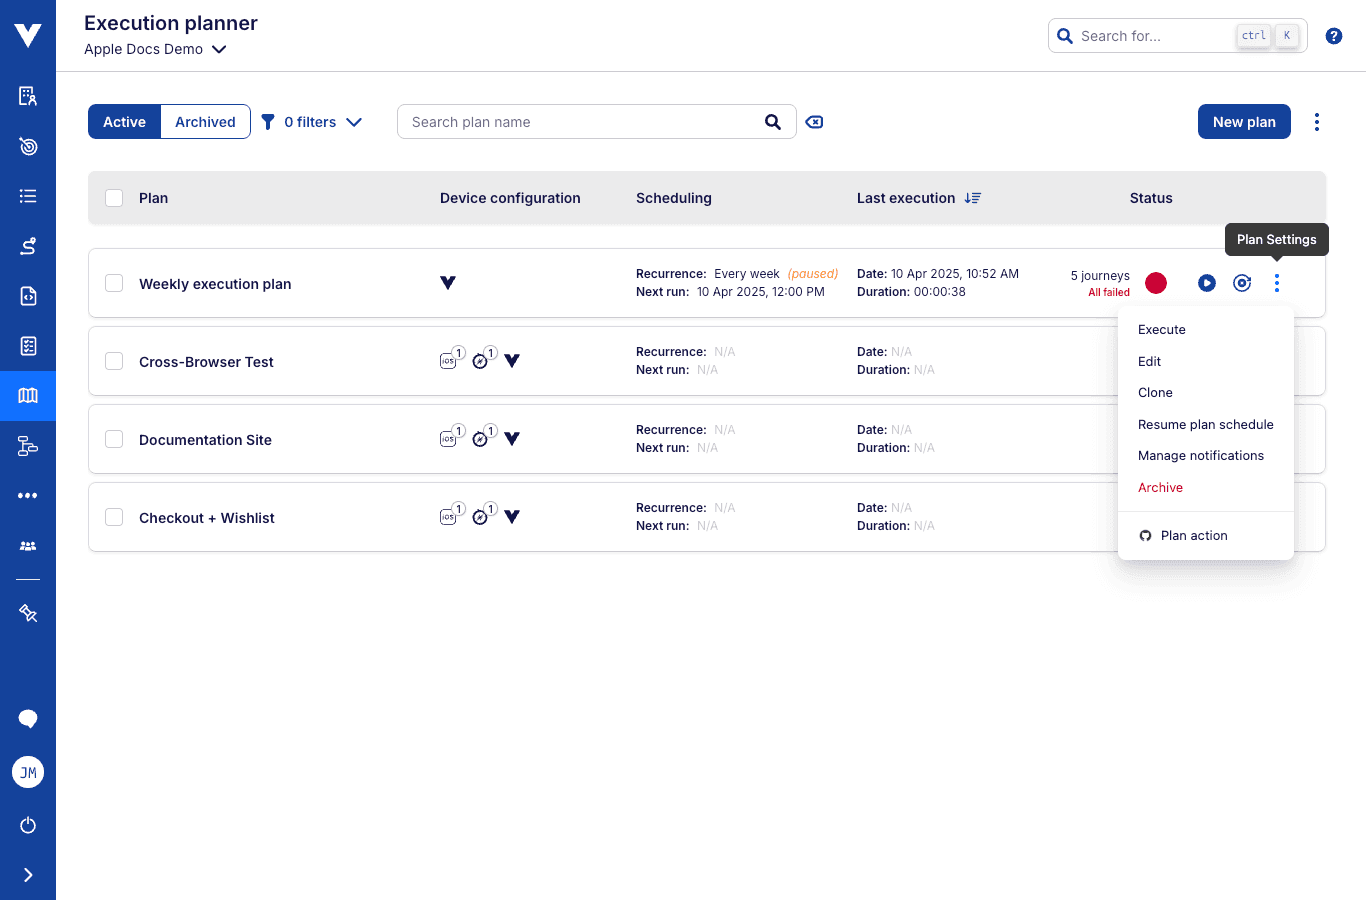Select the target/goals icon in the sidebar
Viewport: 1366px width, 900px height.
(28, 146)
